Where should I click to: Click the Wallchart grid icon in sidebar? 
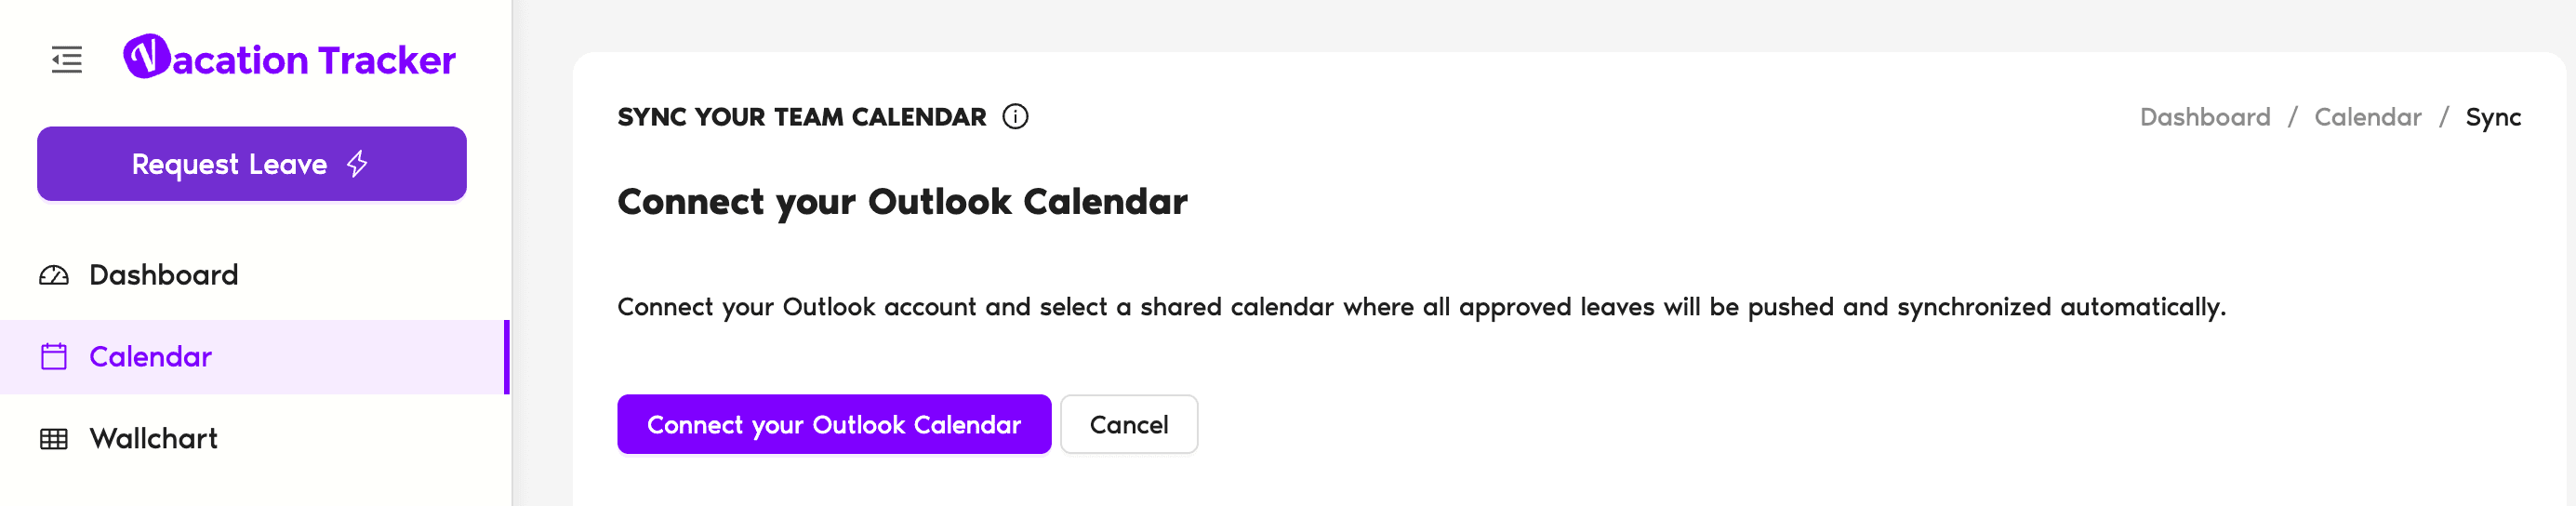(x=54, y=439)
